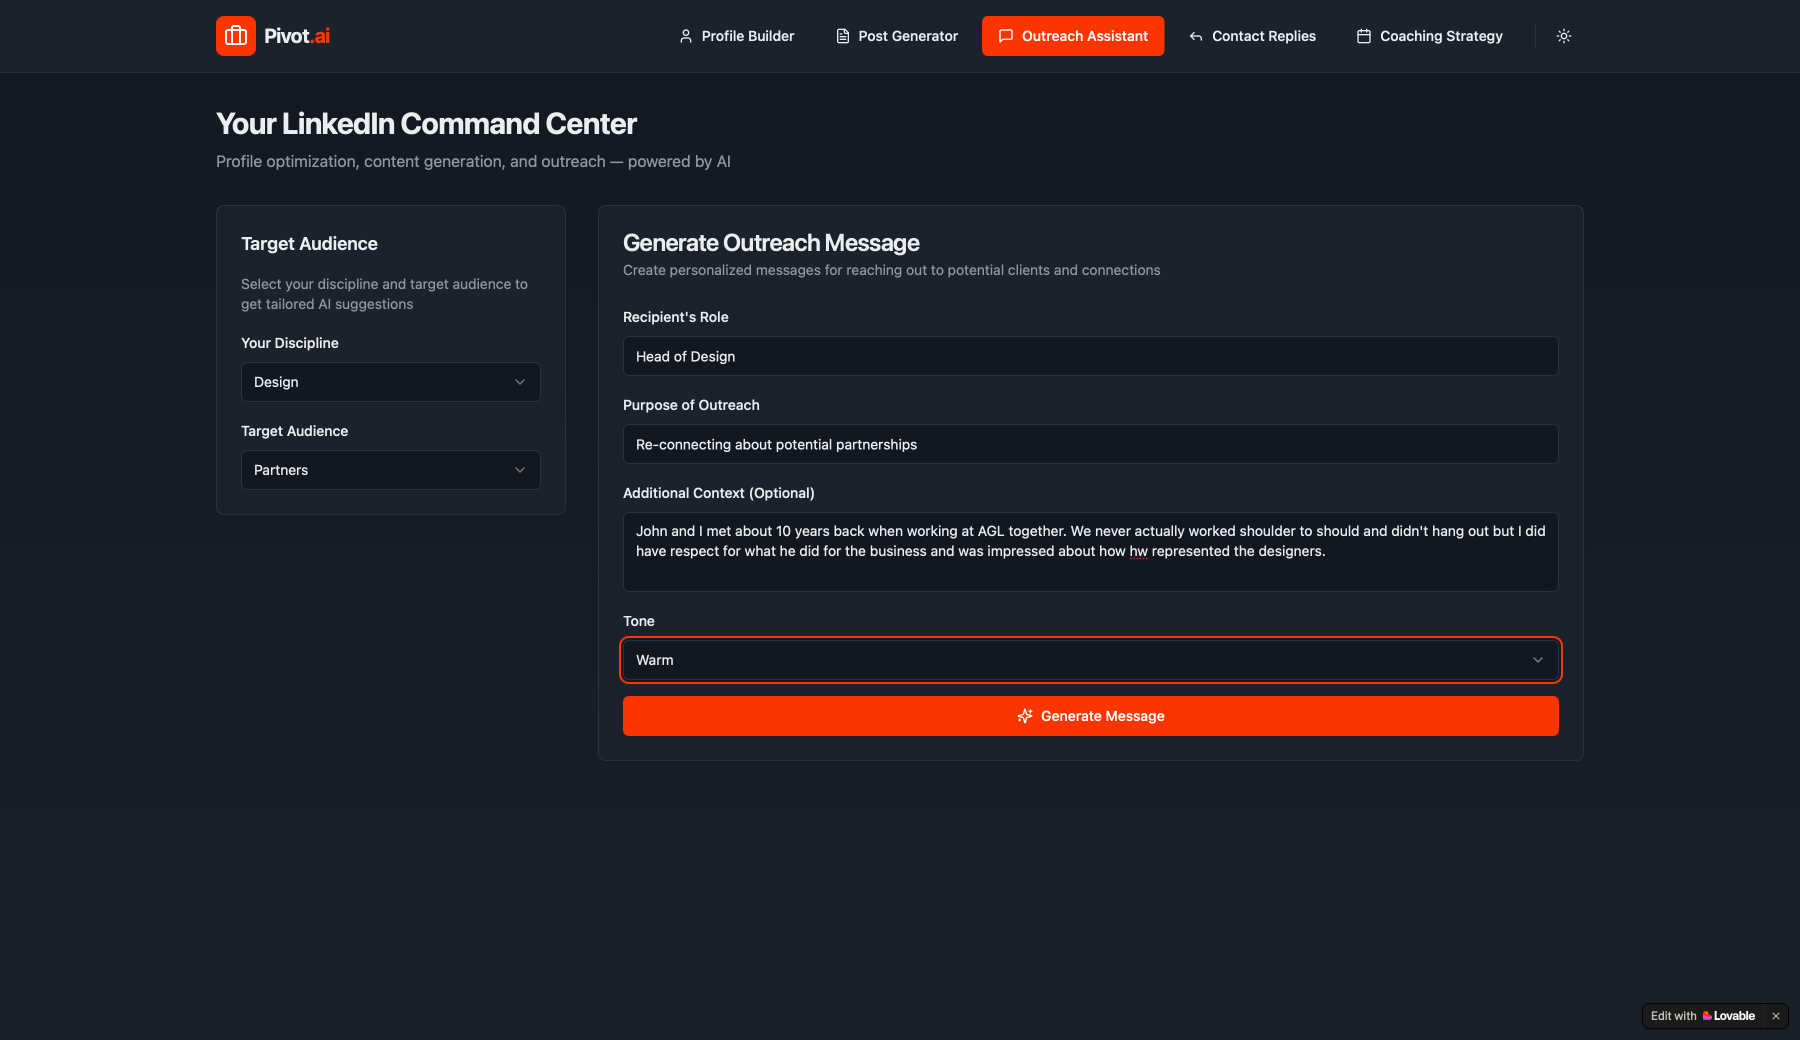Click the calendar icon beside Coaching Strategy
Viewport: 1800px width, 1040px height.
pos(1364,36)
